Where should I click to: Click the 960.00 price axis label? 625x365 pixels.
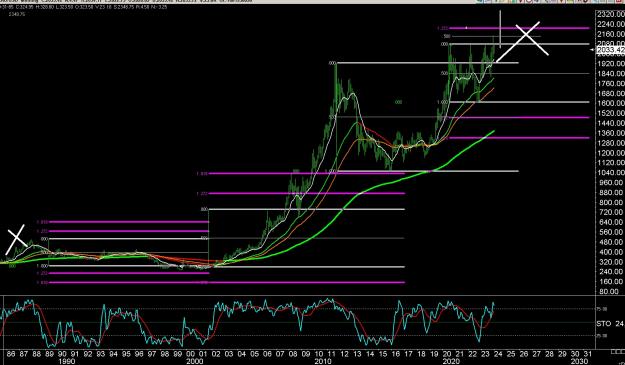(612, 182)
